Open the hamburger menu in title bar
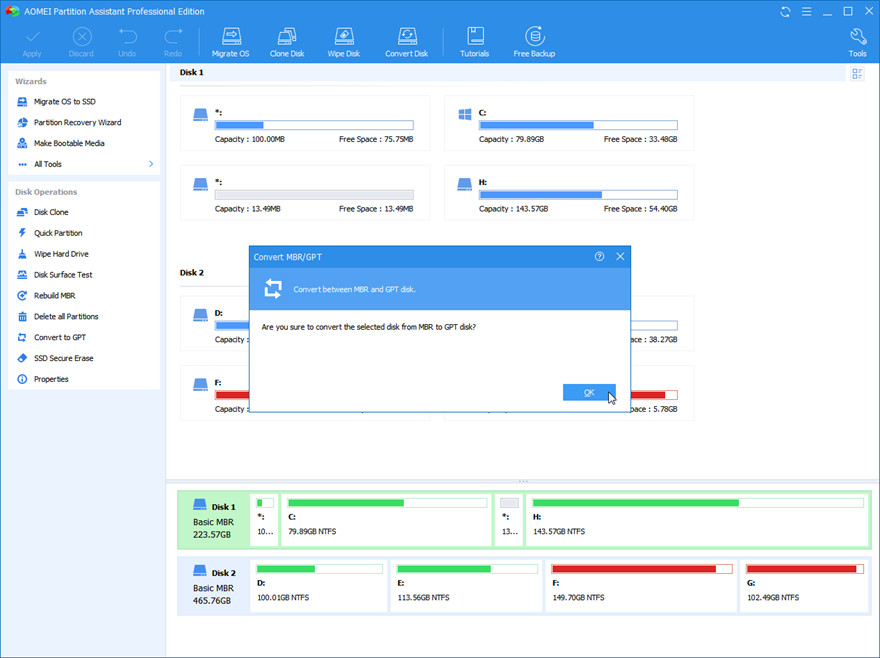The height and width of the screenshot is (658, 880). coord(806,11)
